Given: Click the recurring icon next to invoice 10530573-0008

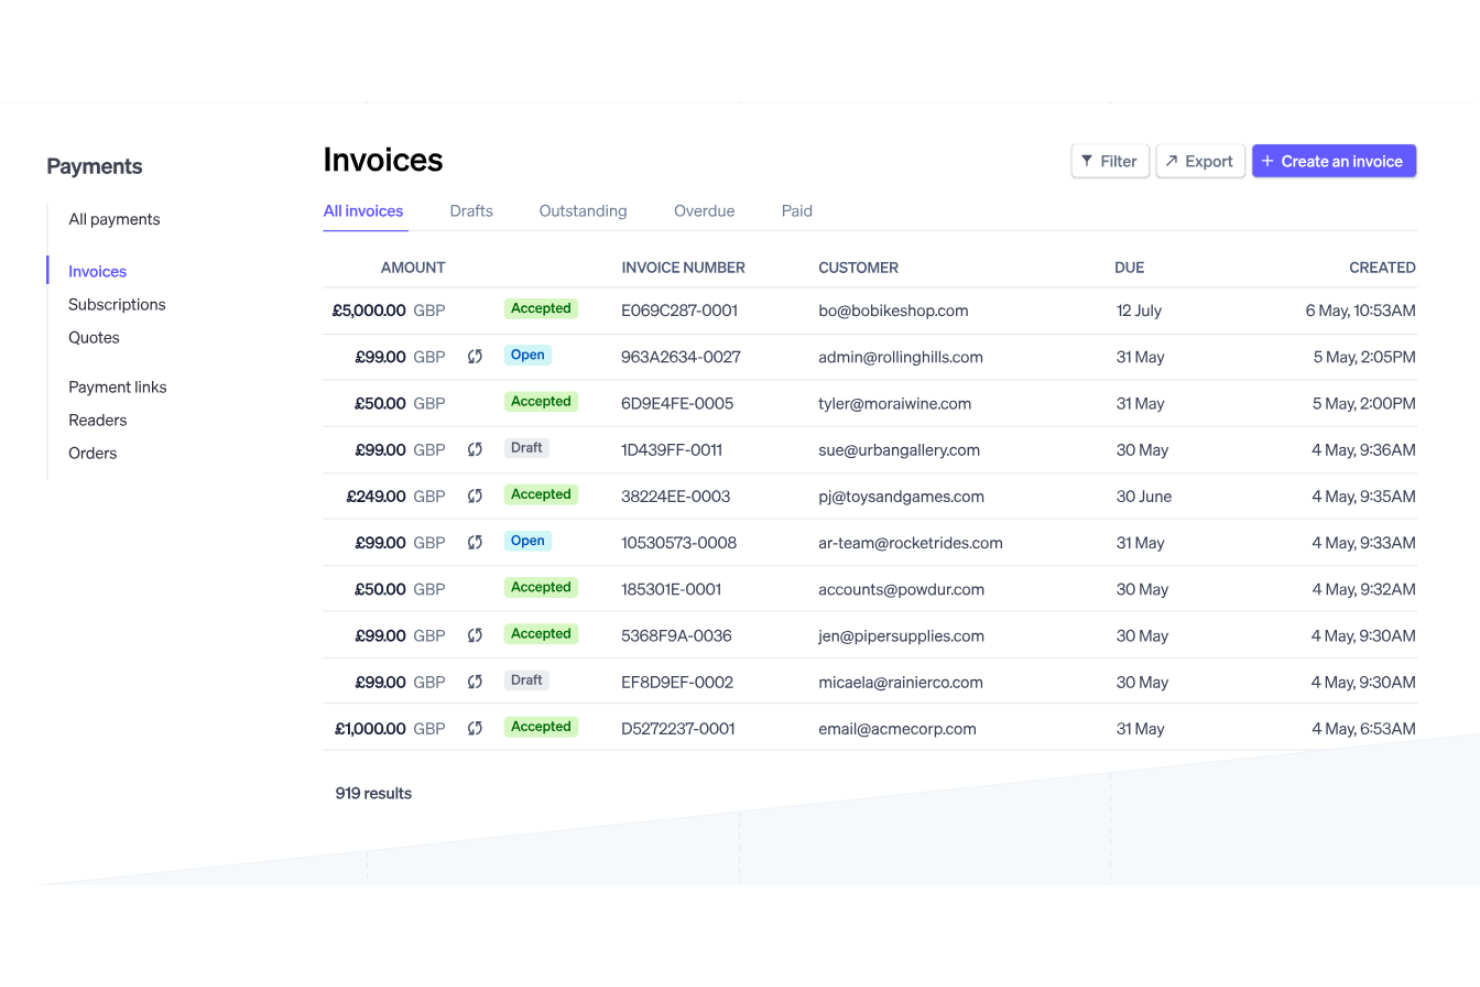Looking at the screenshot, I should pos(475,542).
